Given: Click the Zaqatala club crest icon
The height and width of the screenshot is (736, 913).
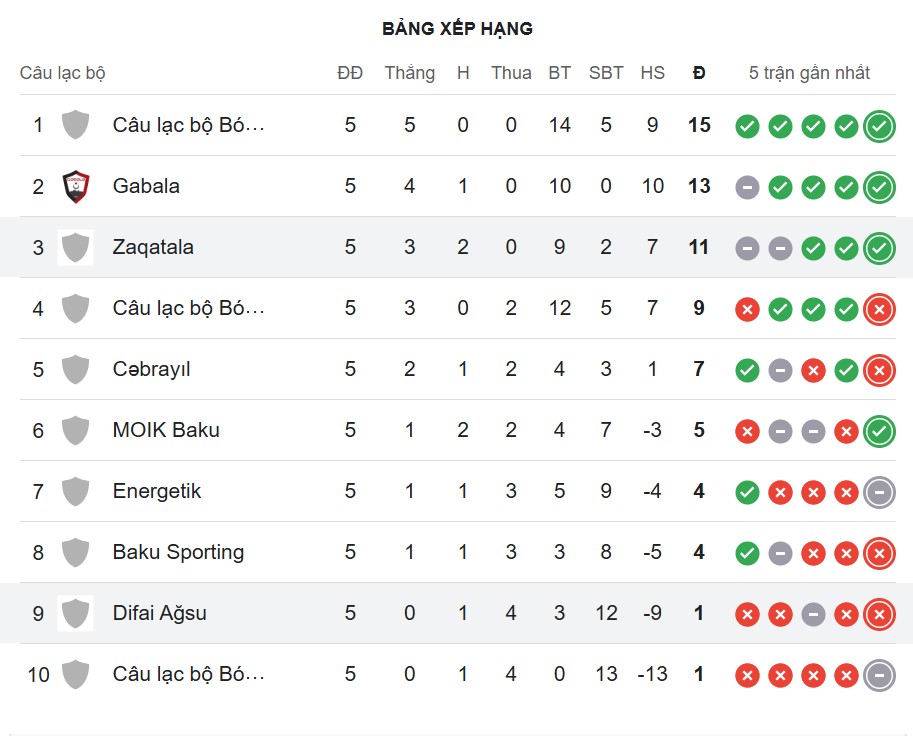Looking at the screenshot, I should click(76, 247).
